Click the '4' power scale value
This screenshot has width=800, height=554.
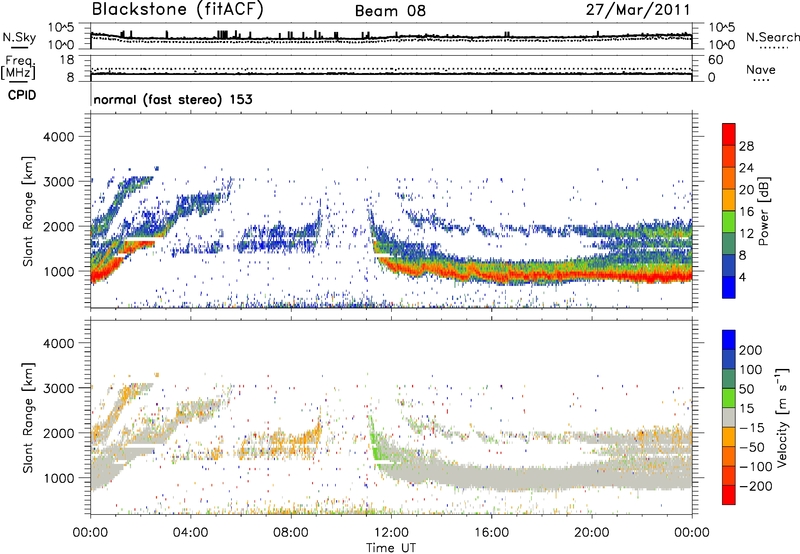[x=742, y=277]
